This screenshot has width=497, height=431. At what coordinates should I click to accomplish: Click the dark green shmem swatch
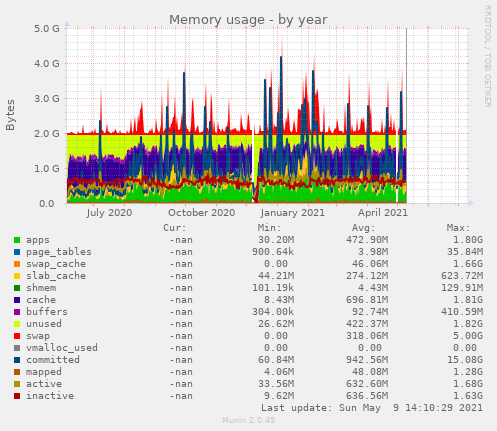click(x=17, y=288)
